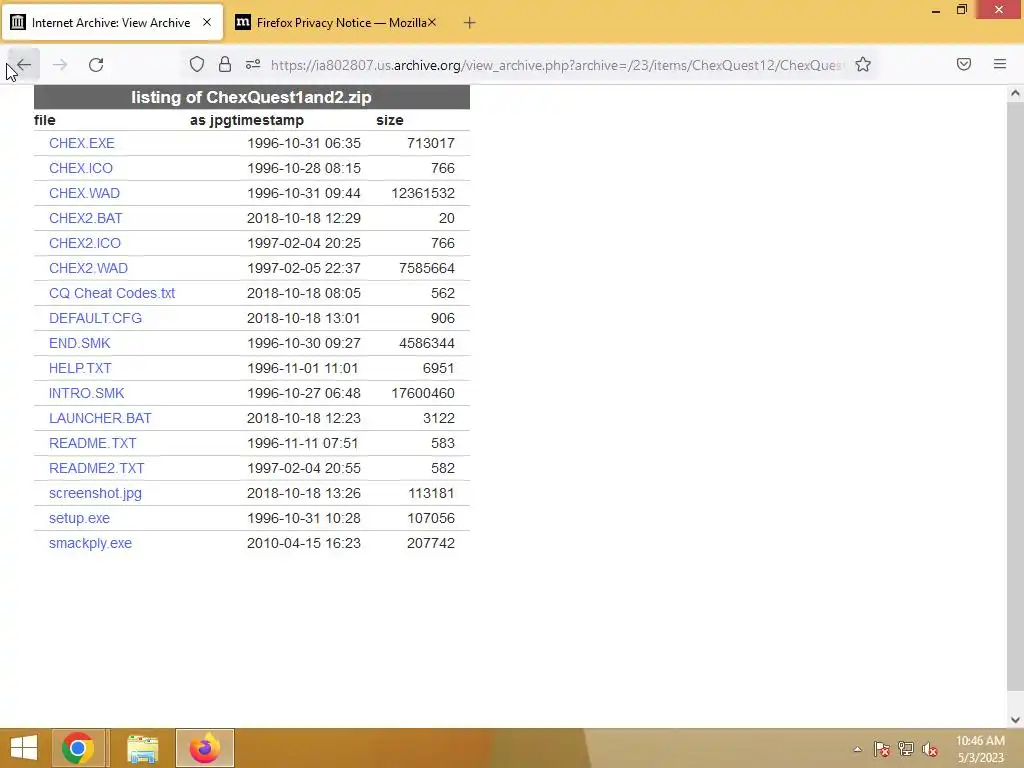Open the screenshot.jpg file link
The width and height of the screenshot is (1024, 768).
click(x=95, y=493)
